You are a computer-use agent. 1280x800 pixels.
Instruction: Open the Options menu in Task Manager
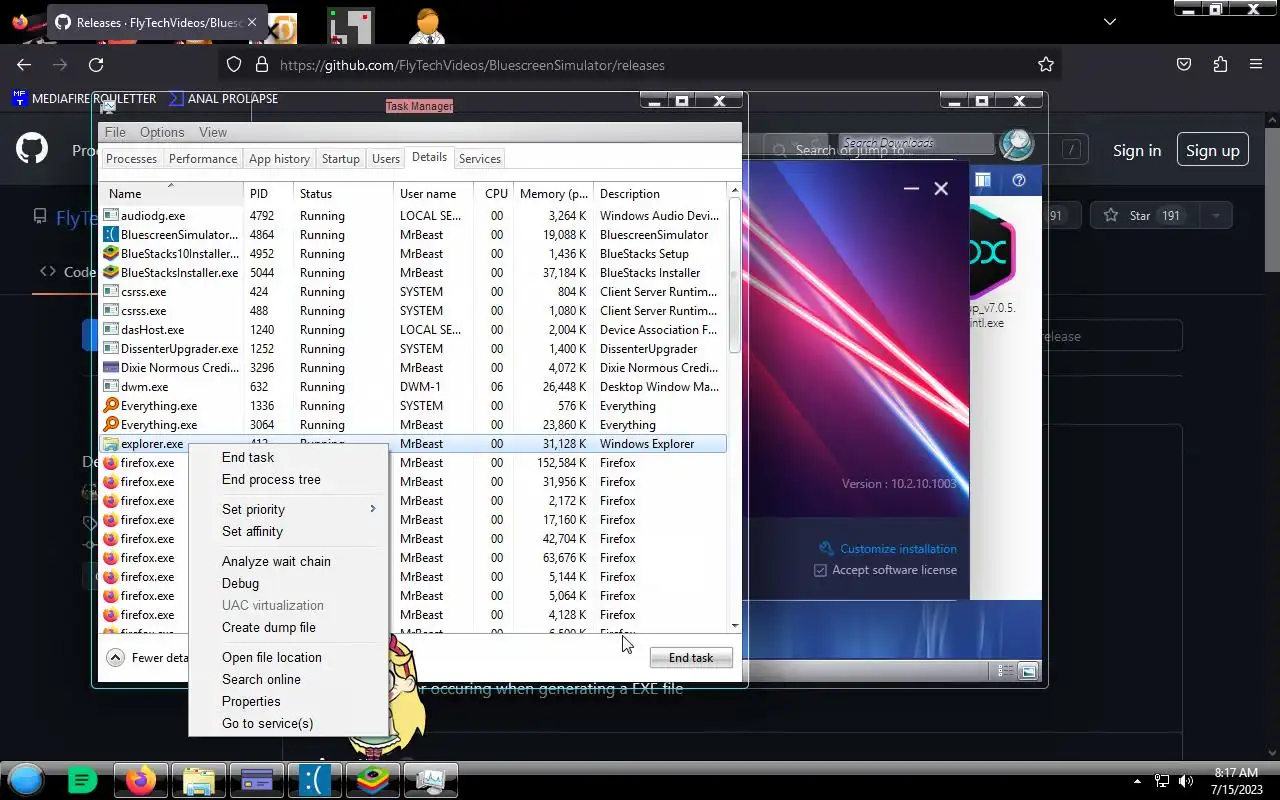coord(162,132)
